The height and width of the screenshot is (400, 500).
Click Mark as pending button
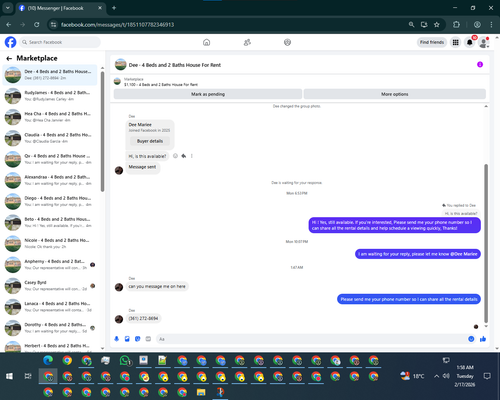[x=208, y=94]
